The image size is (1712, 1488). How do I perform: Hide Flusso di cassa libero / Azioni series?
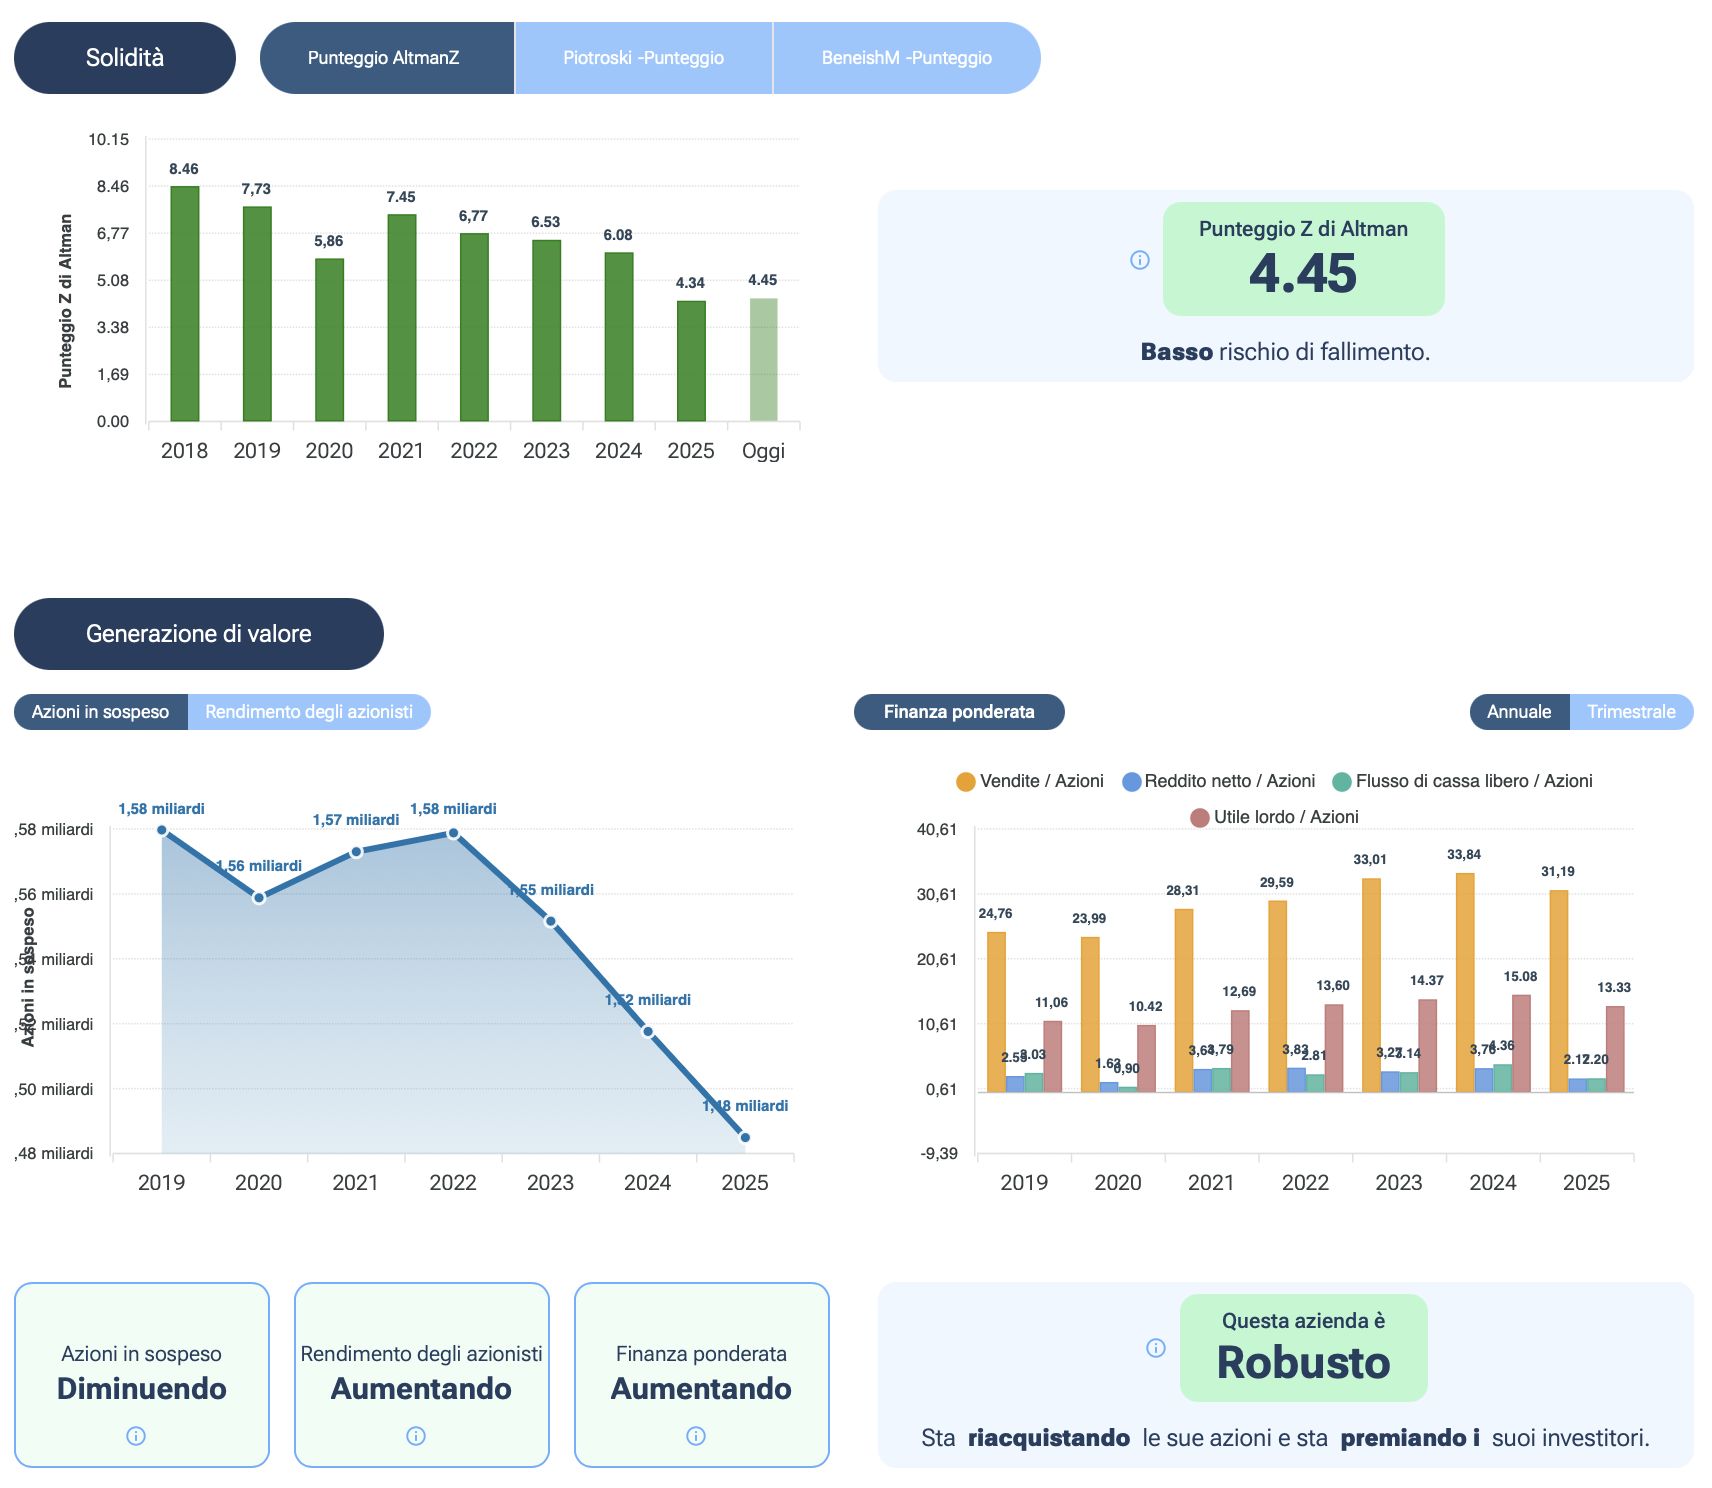click(x=1462, y=781)
